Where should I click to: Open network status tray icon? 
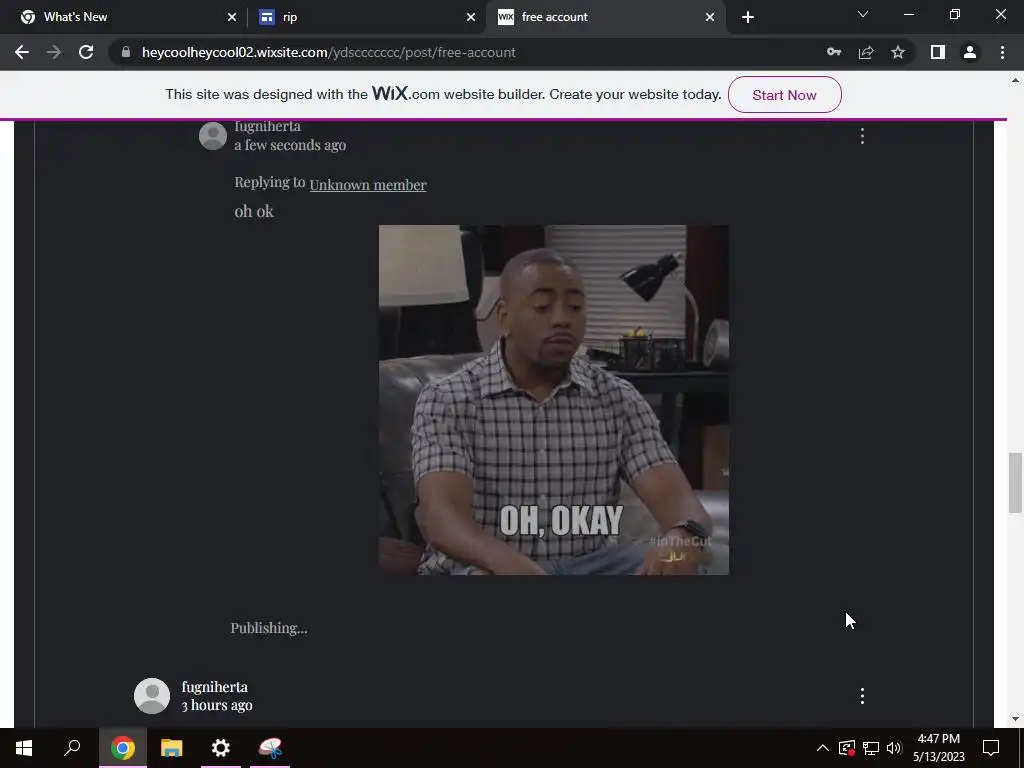click(871, 748)
